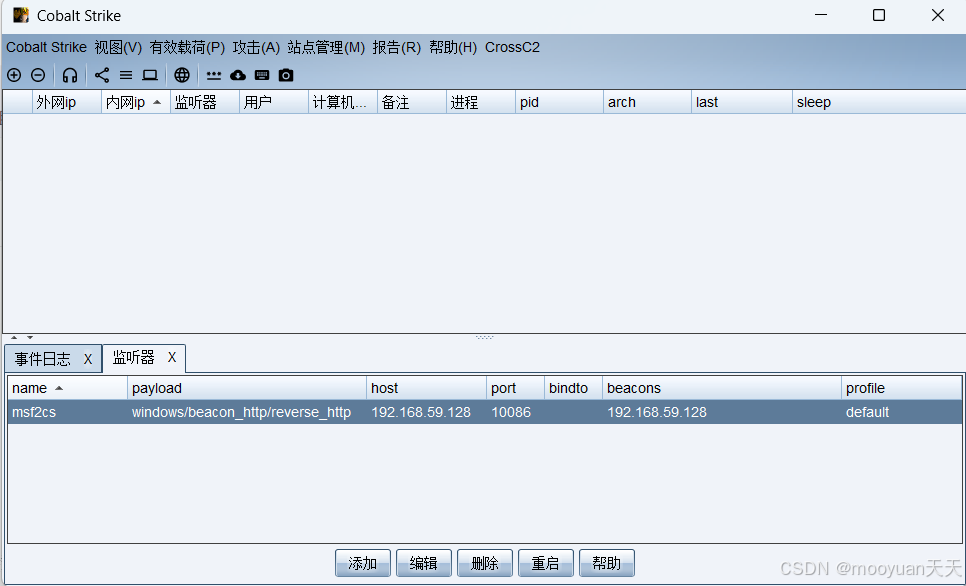
Task: Switch to session table list icon
Action: point(126,75)
